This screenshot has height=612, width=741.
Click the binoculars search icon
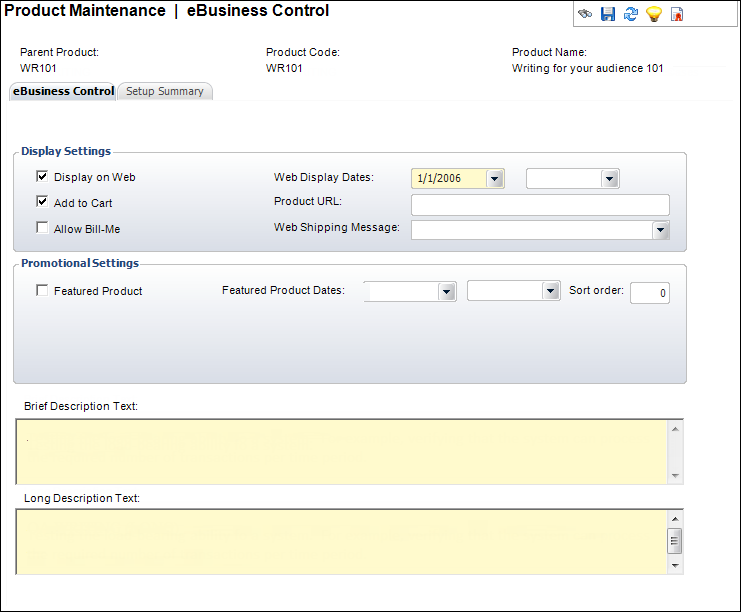(584, 15)
